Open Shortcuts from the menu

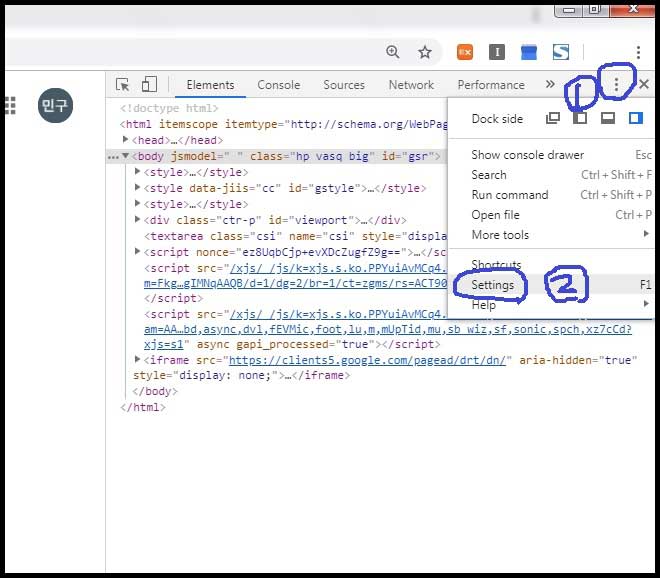pyautogui.click(x=551, y=265)
